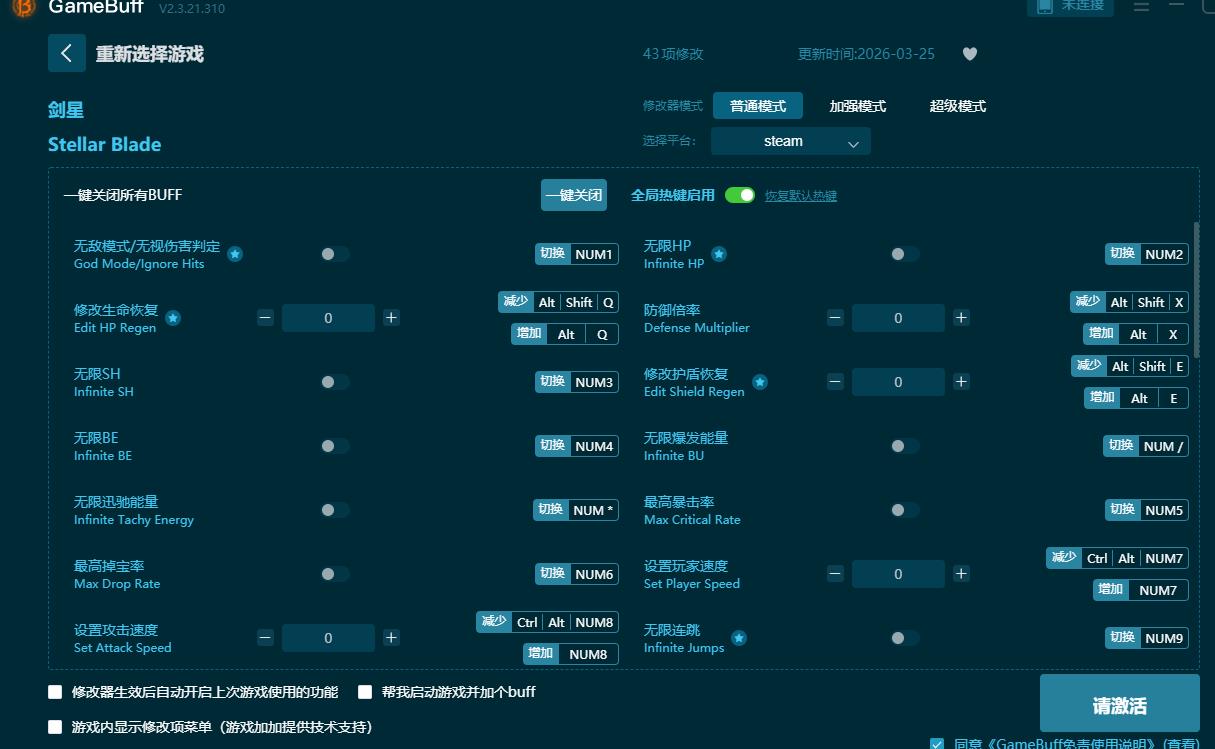Click the 恢复默认热键 link

(800, 195)
